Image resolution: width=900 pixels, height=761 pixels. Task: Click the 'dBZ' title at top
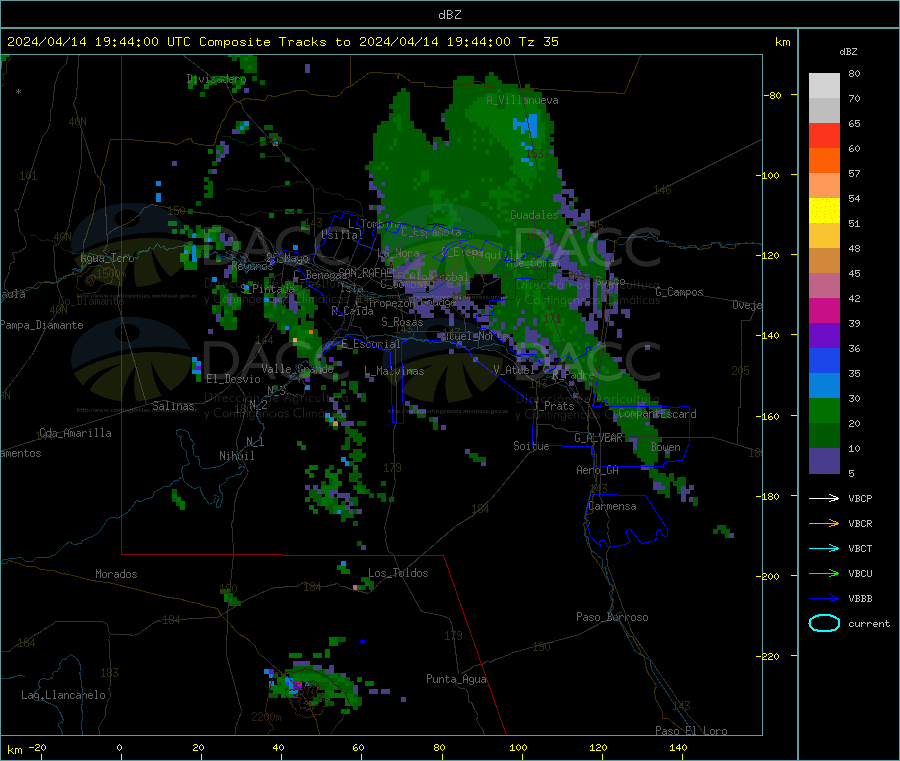(449, 15)
